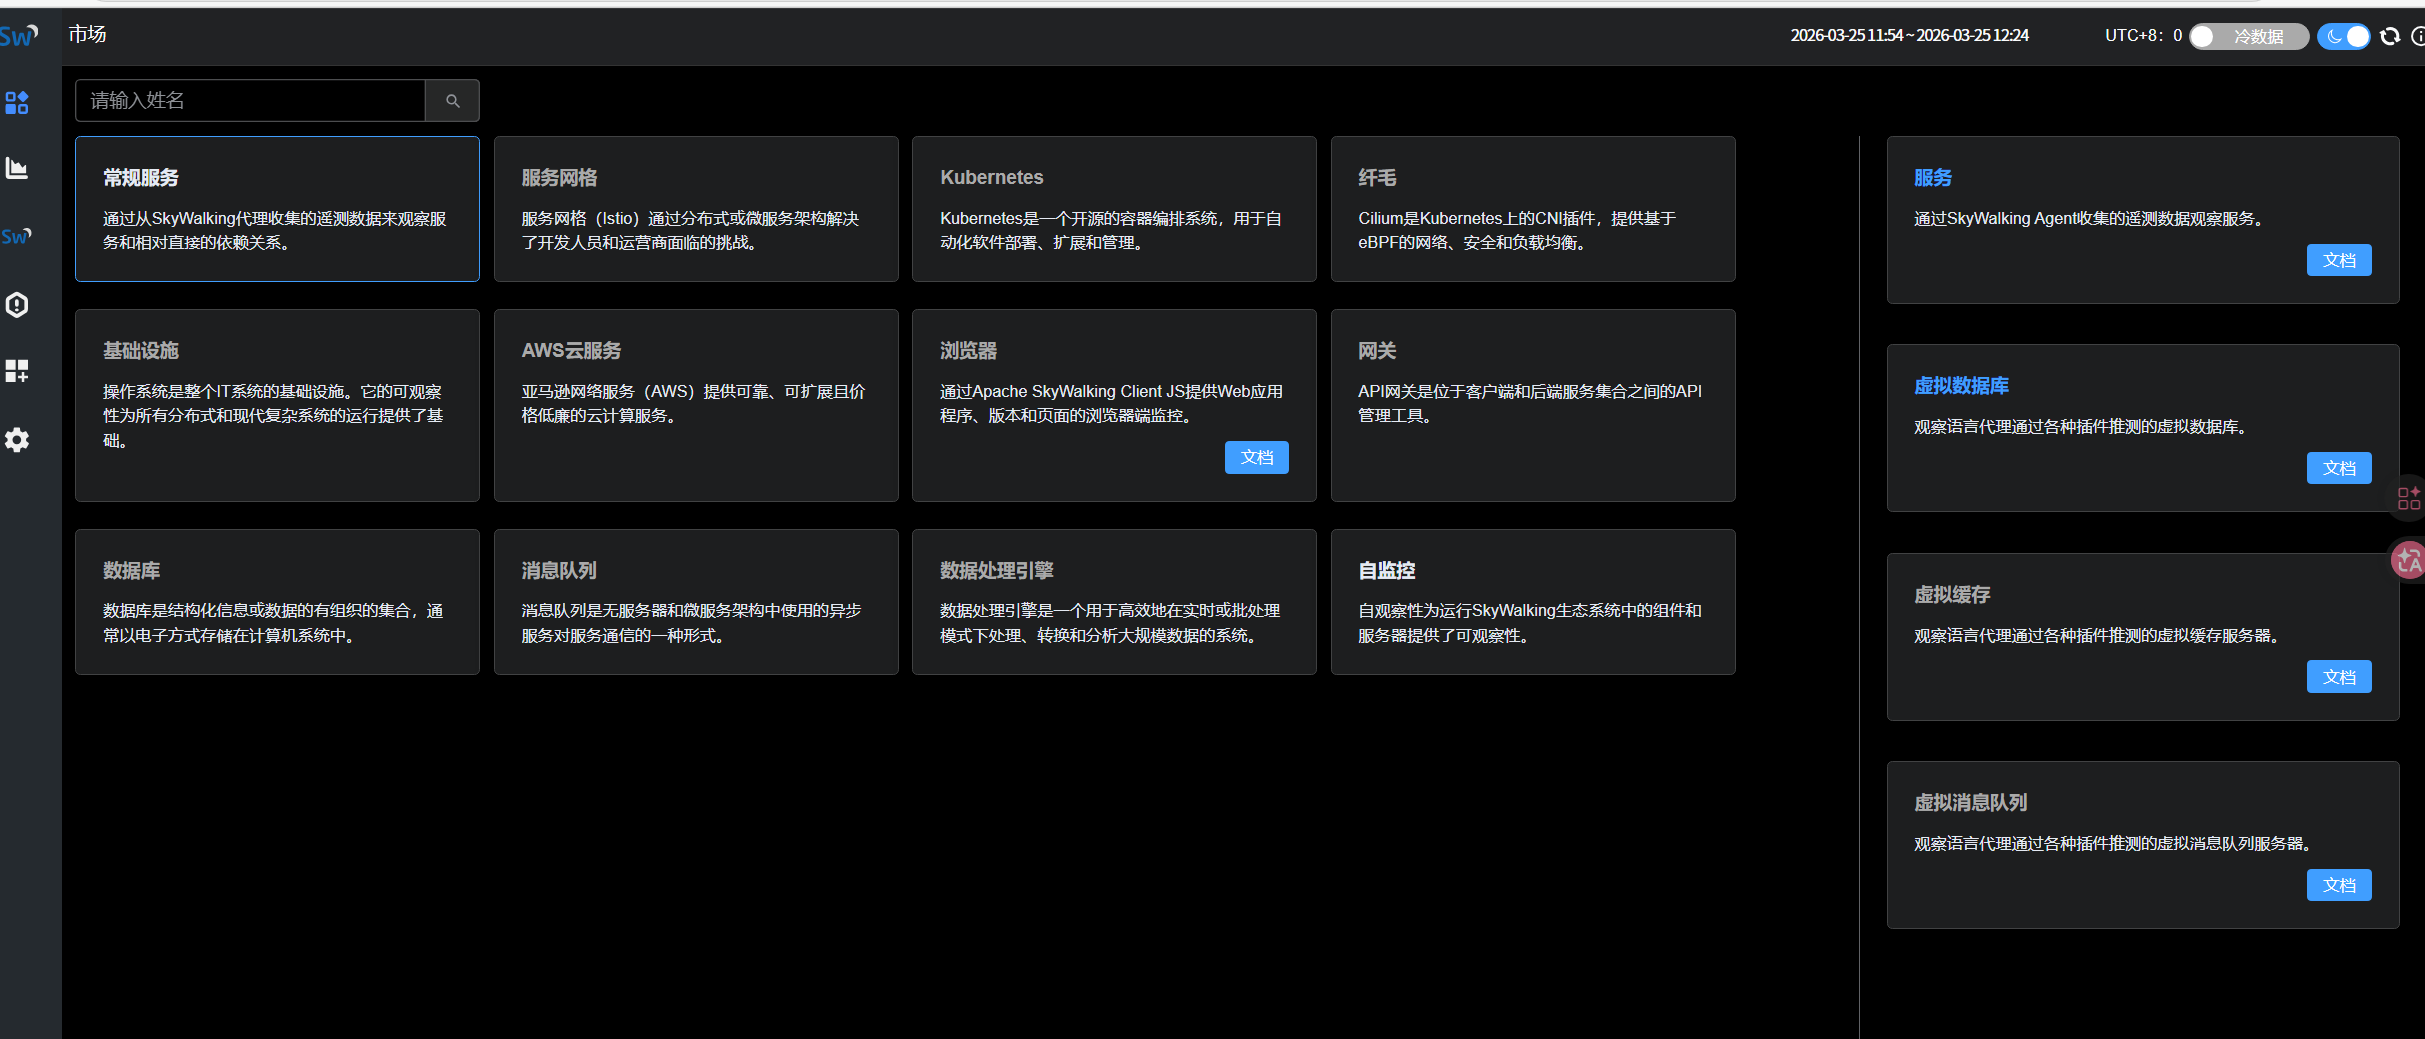This screenshot has height=1039, width=2425.
Task: Select the 常规服务 card
Action: tap(277, 209)
